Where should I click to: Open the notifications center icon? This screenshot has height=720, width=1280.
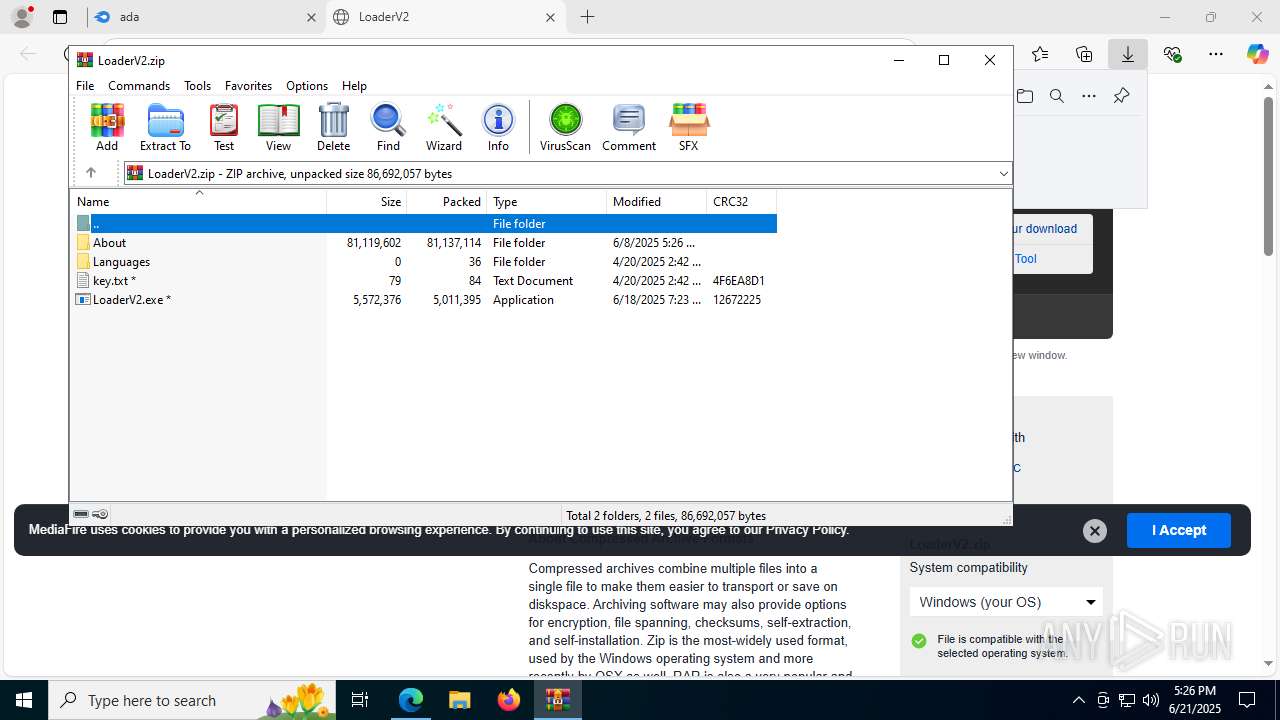[1247, 700]
